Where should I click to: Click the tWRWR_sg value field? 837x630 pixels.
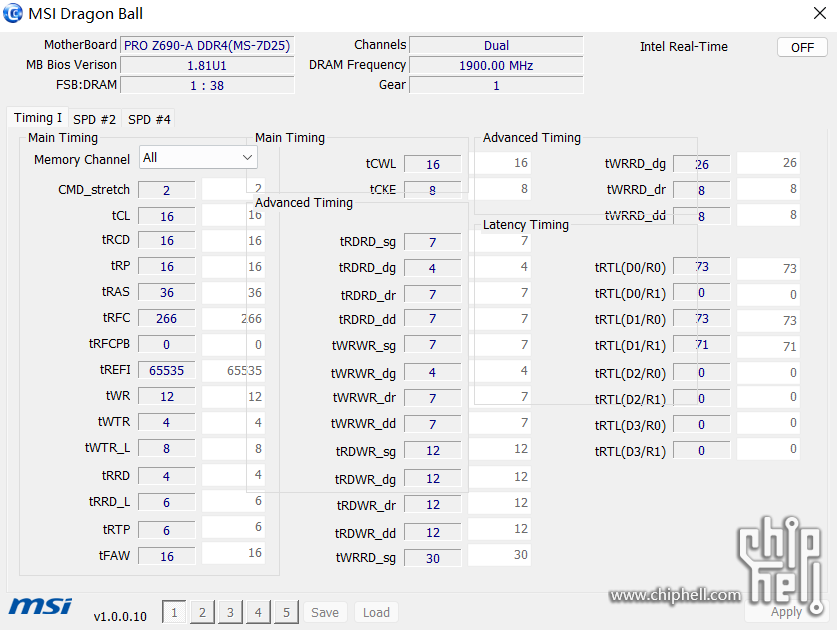pos(432,345)
